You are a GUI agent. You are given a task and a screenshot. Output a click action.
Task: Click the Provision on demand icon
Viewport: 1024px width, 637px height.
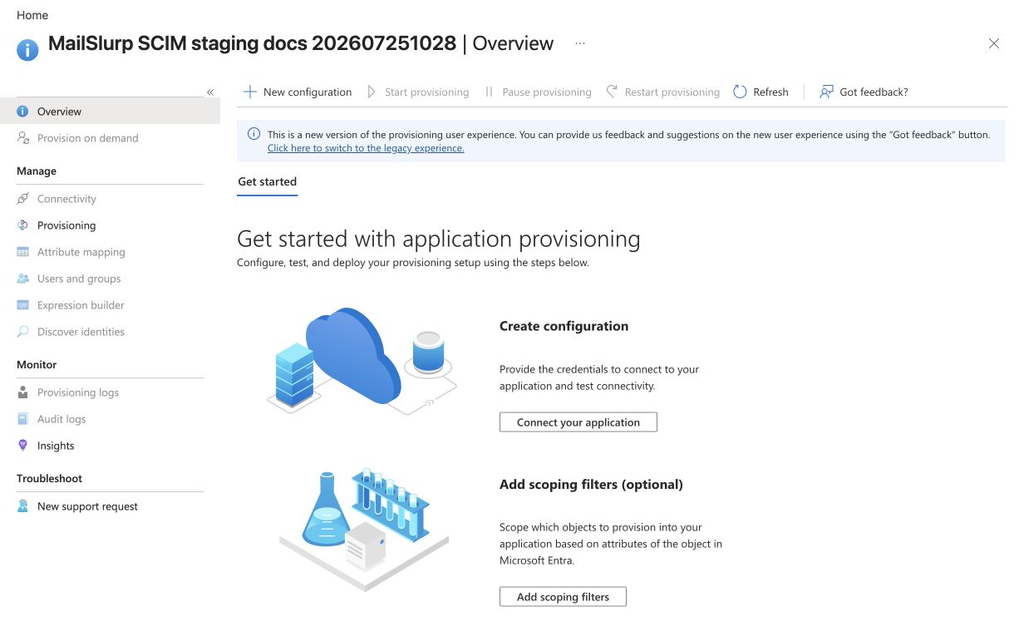pos(23,138)
